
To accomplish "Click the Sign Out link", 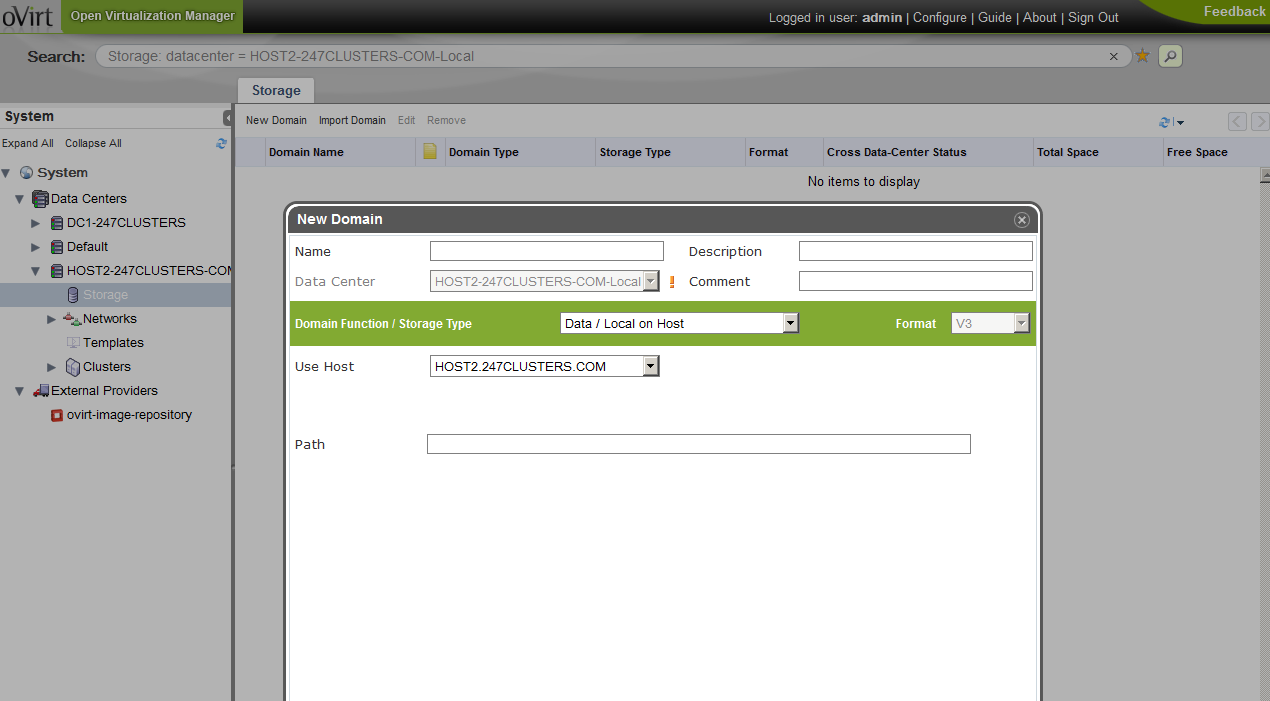I will (1093, 17).
